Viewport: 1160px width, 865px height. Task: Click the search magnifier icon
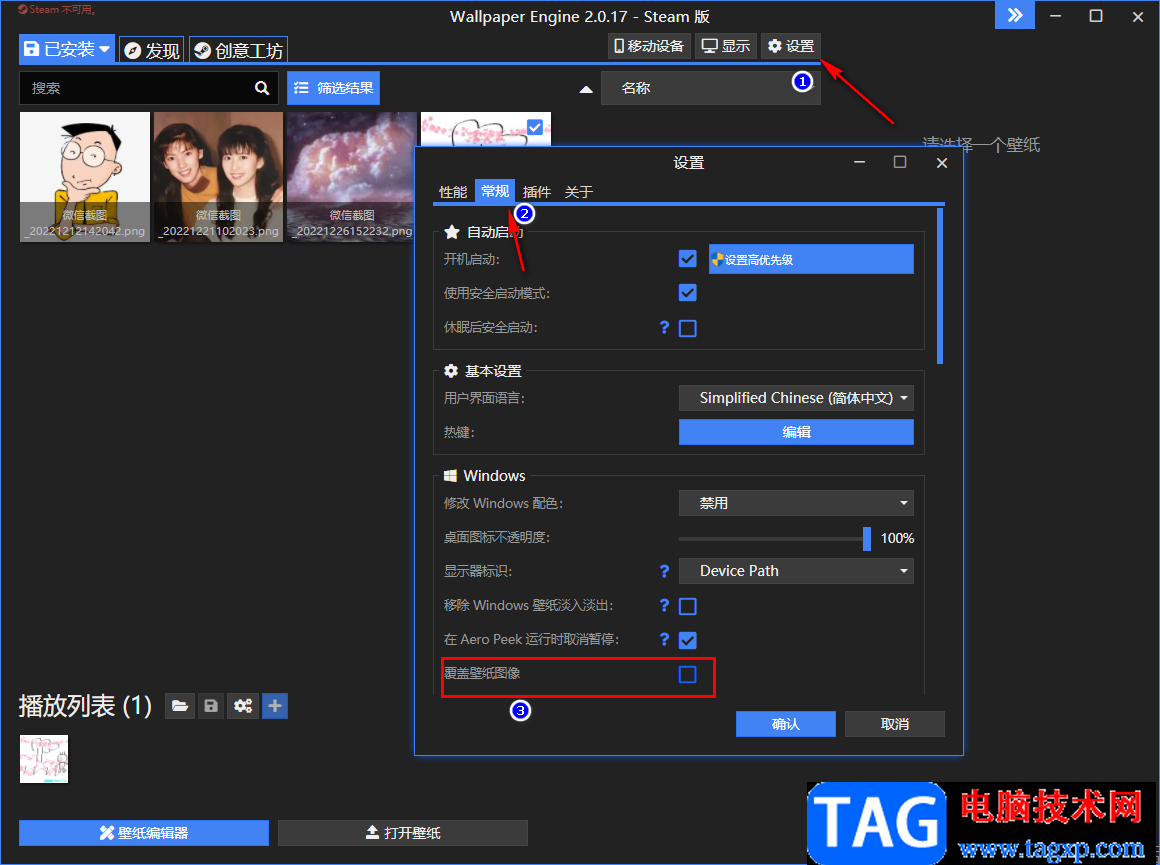click(x=262, y=88)
